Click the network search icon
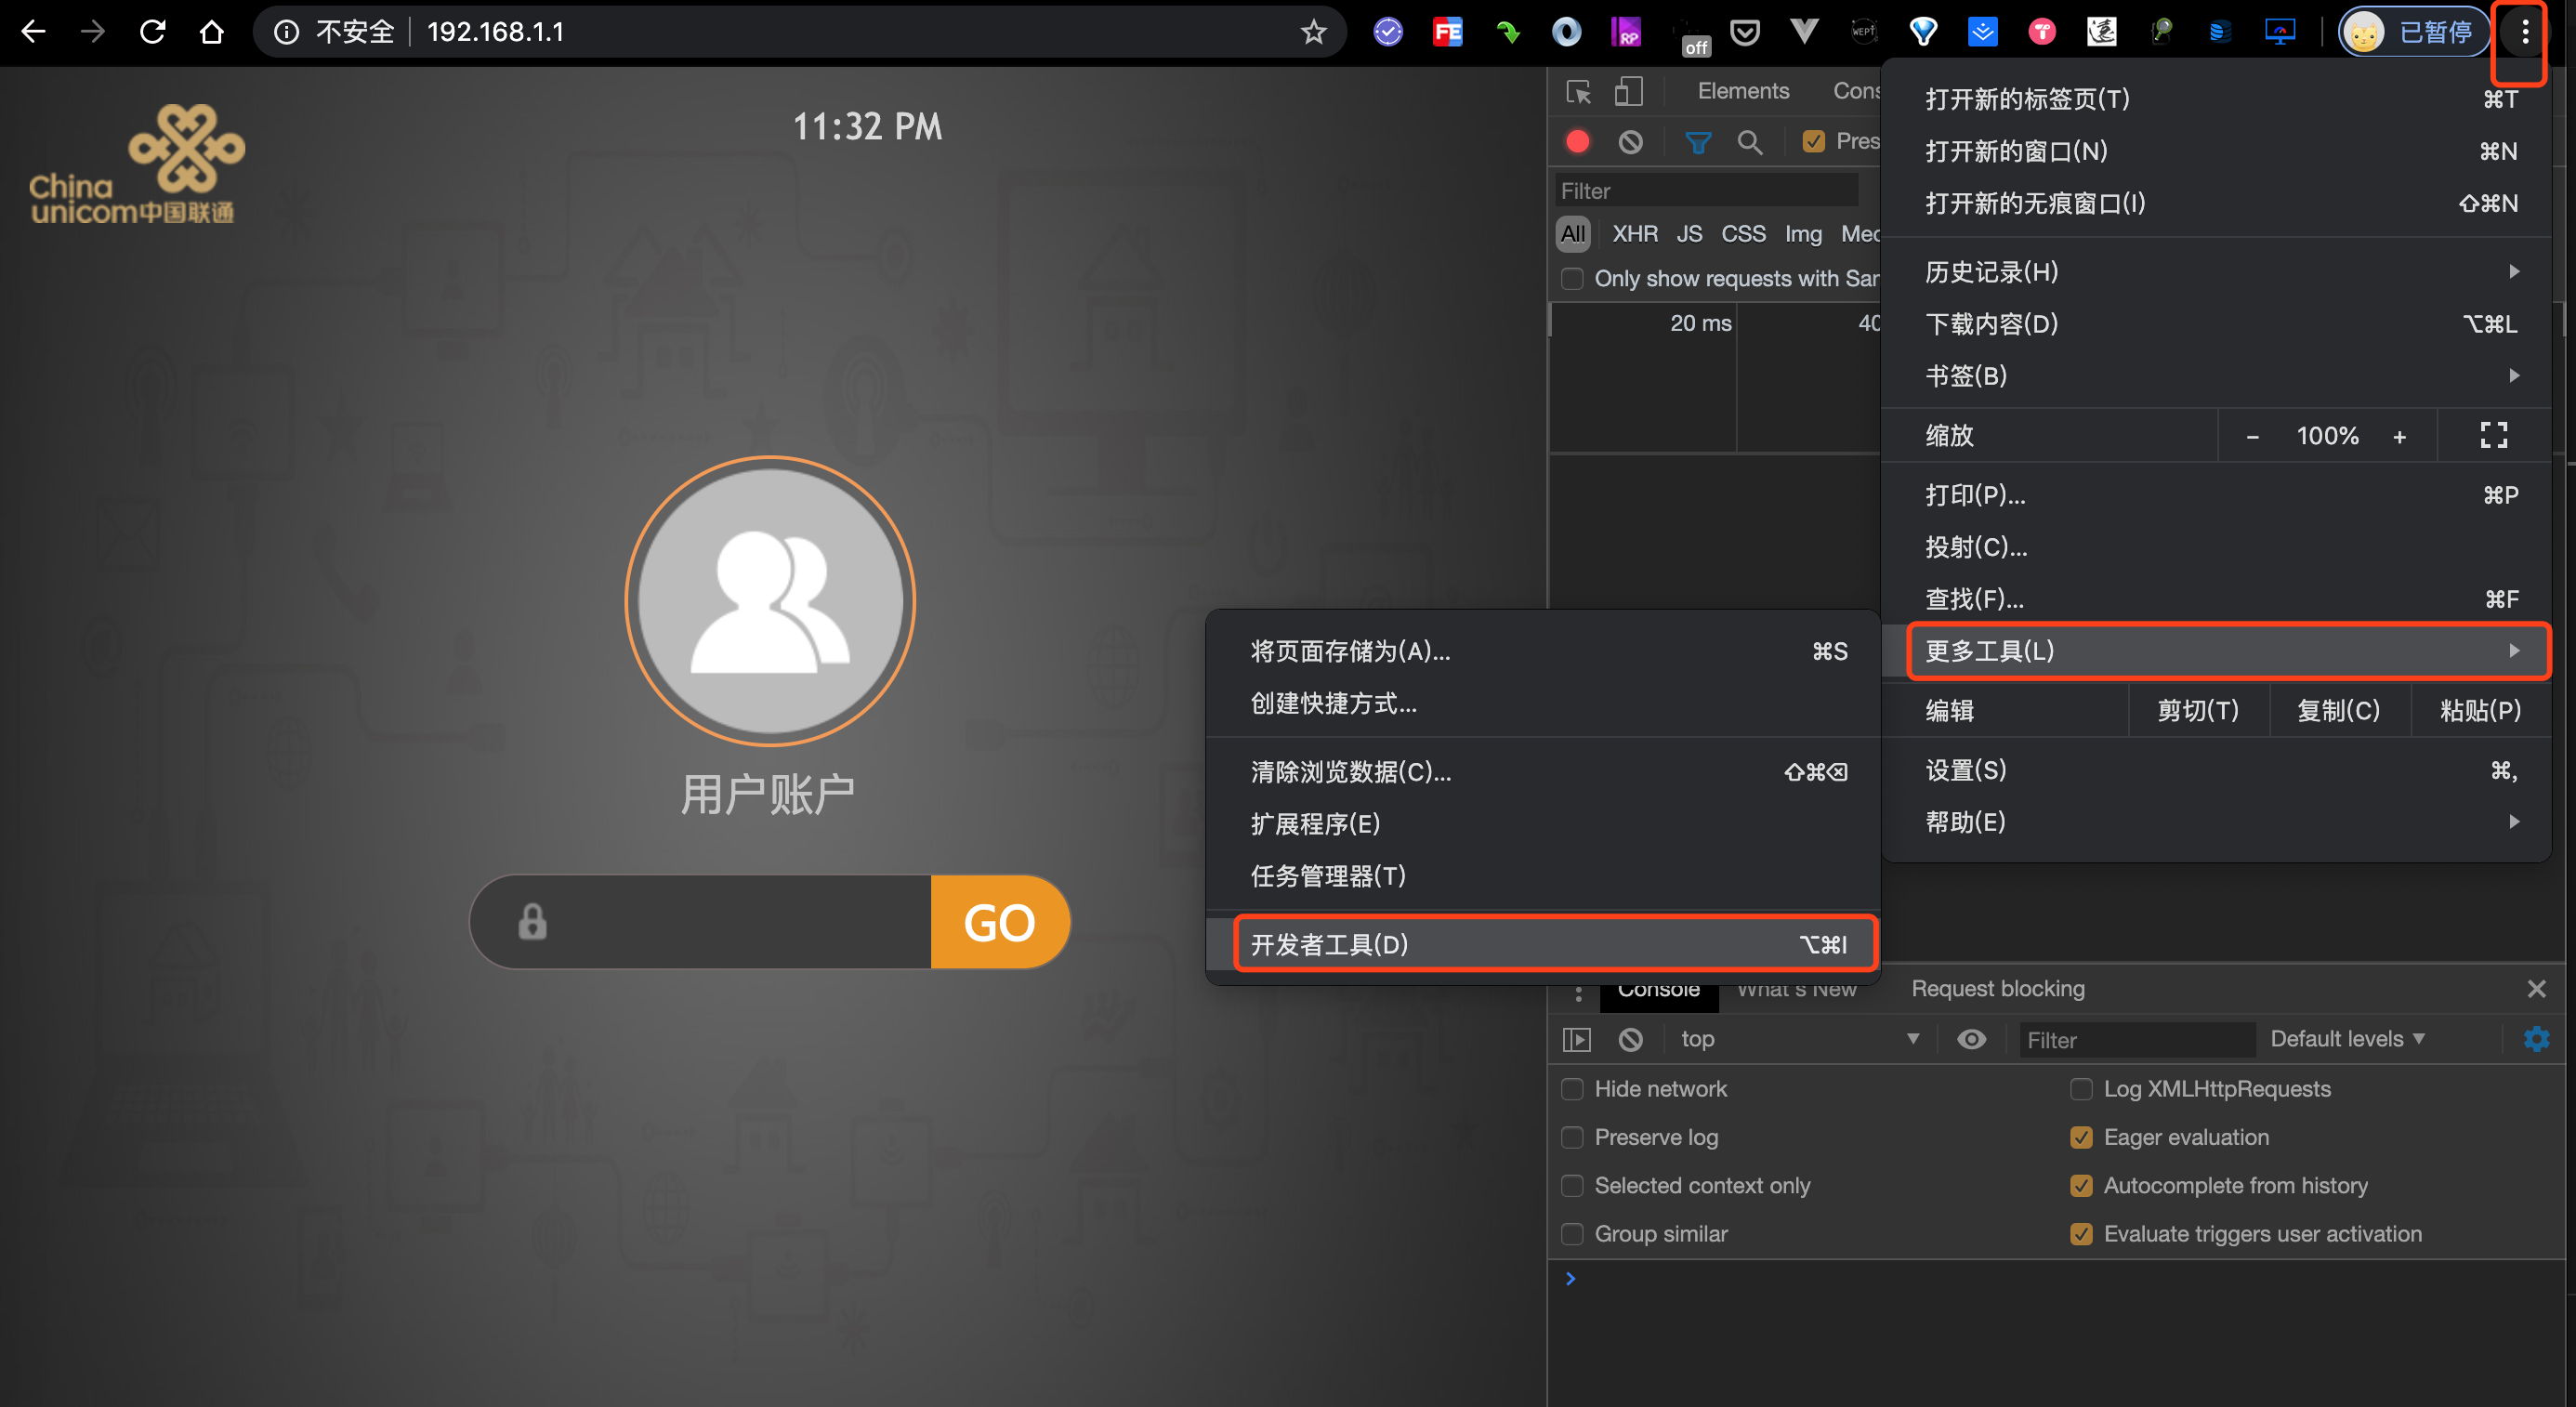The image size is (2576, 1407). [x=1752, y=142]
